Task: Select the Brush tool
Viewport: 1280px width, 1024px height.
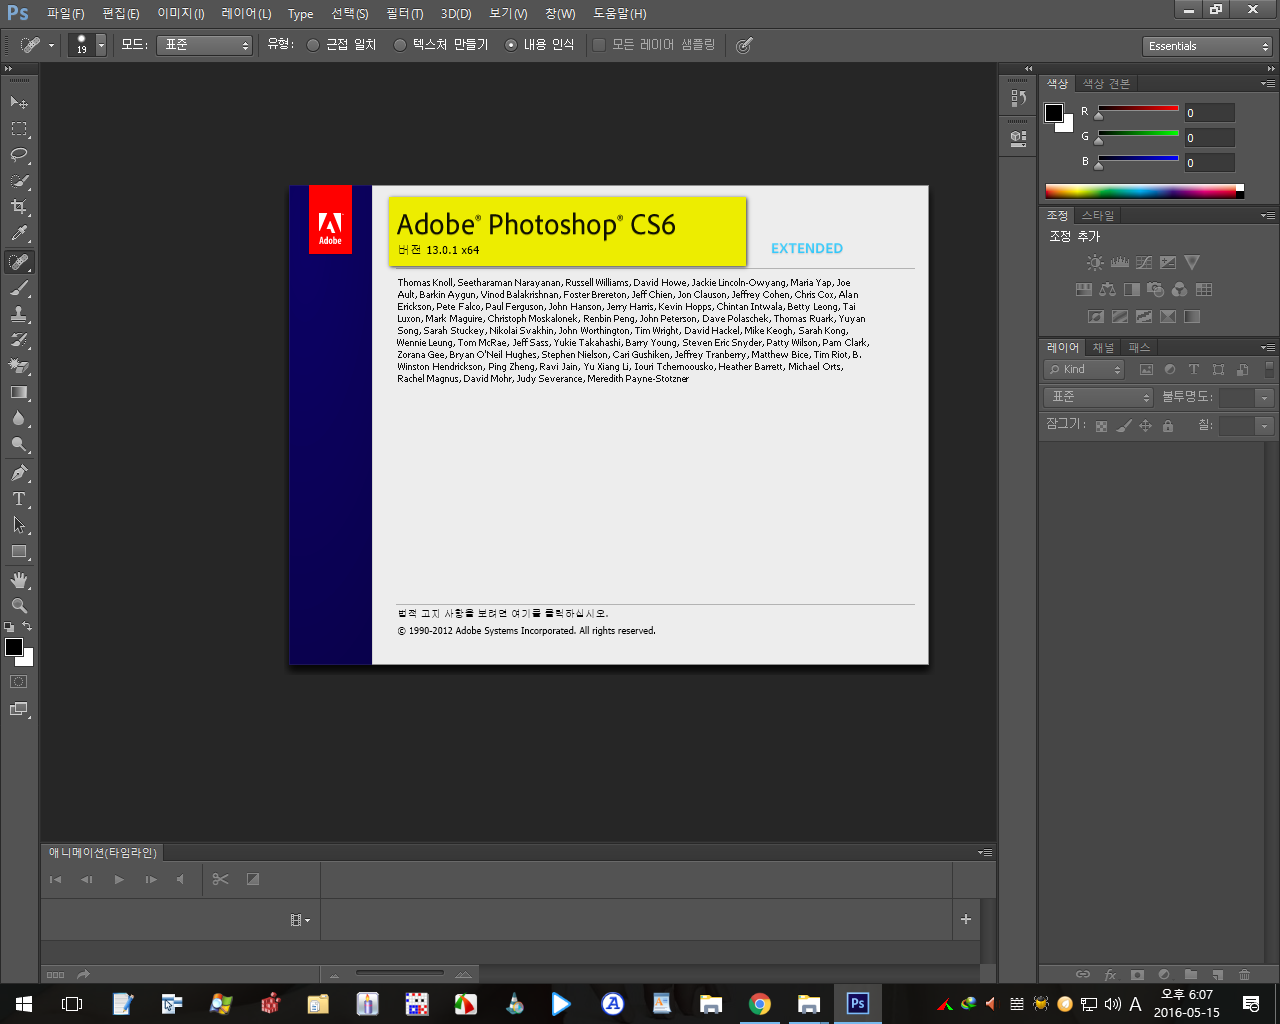Action: click(19, 288)
